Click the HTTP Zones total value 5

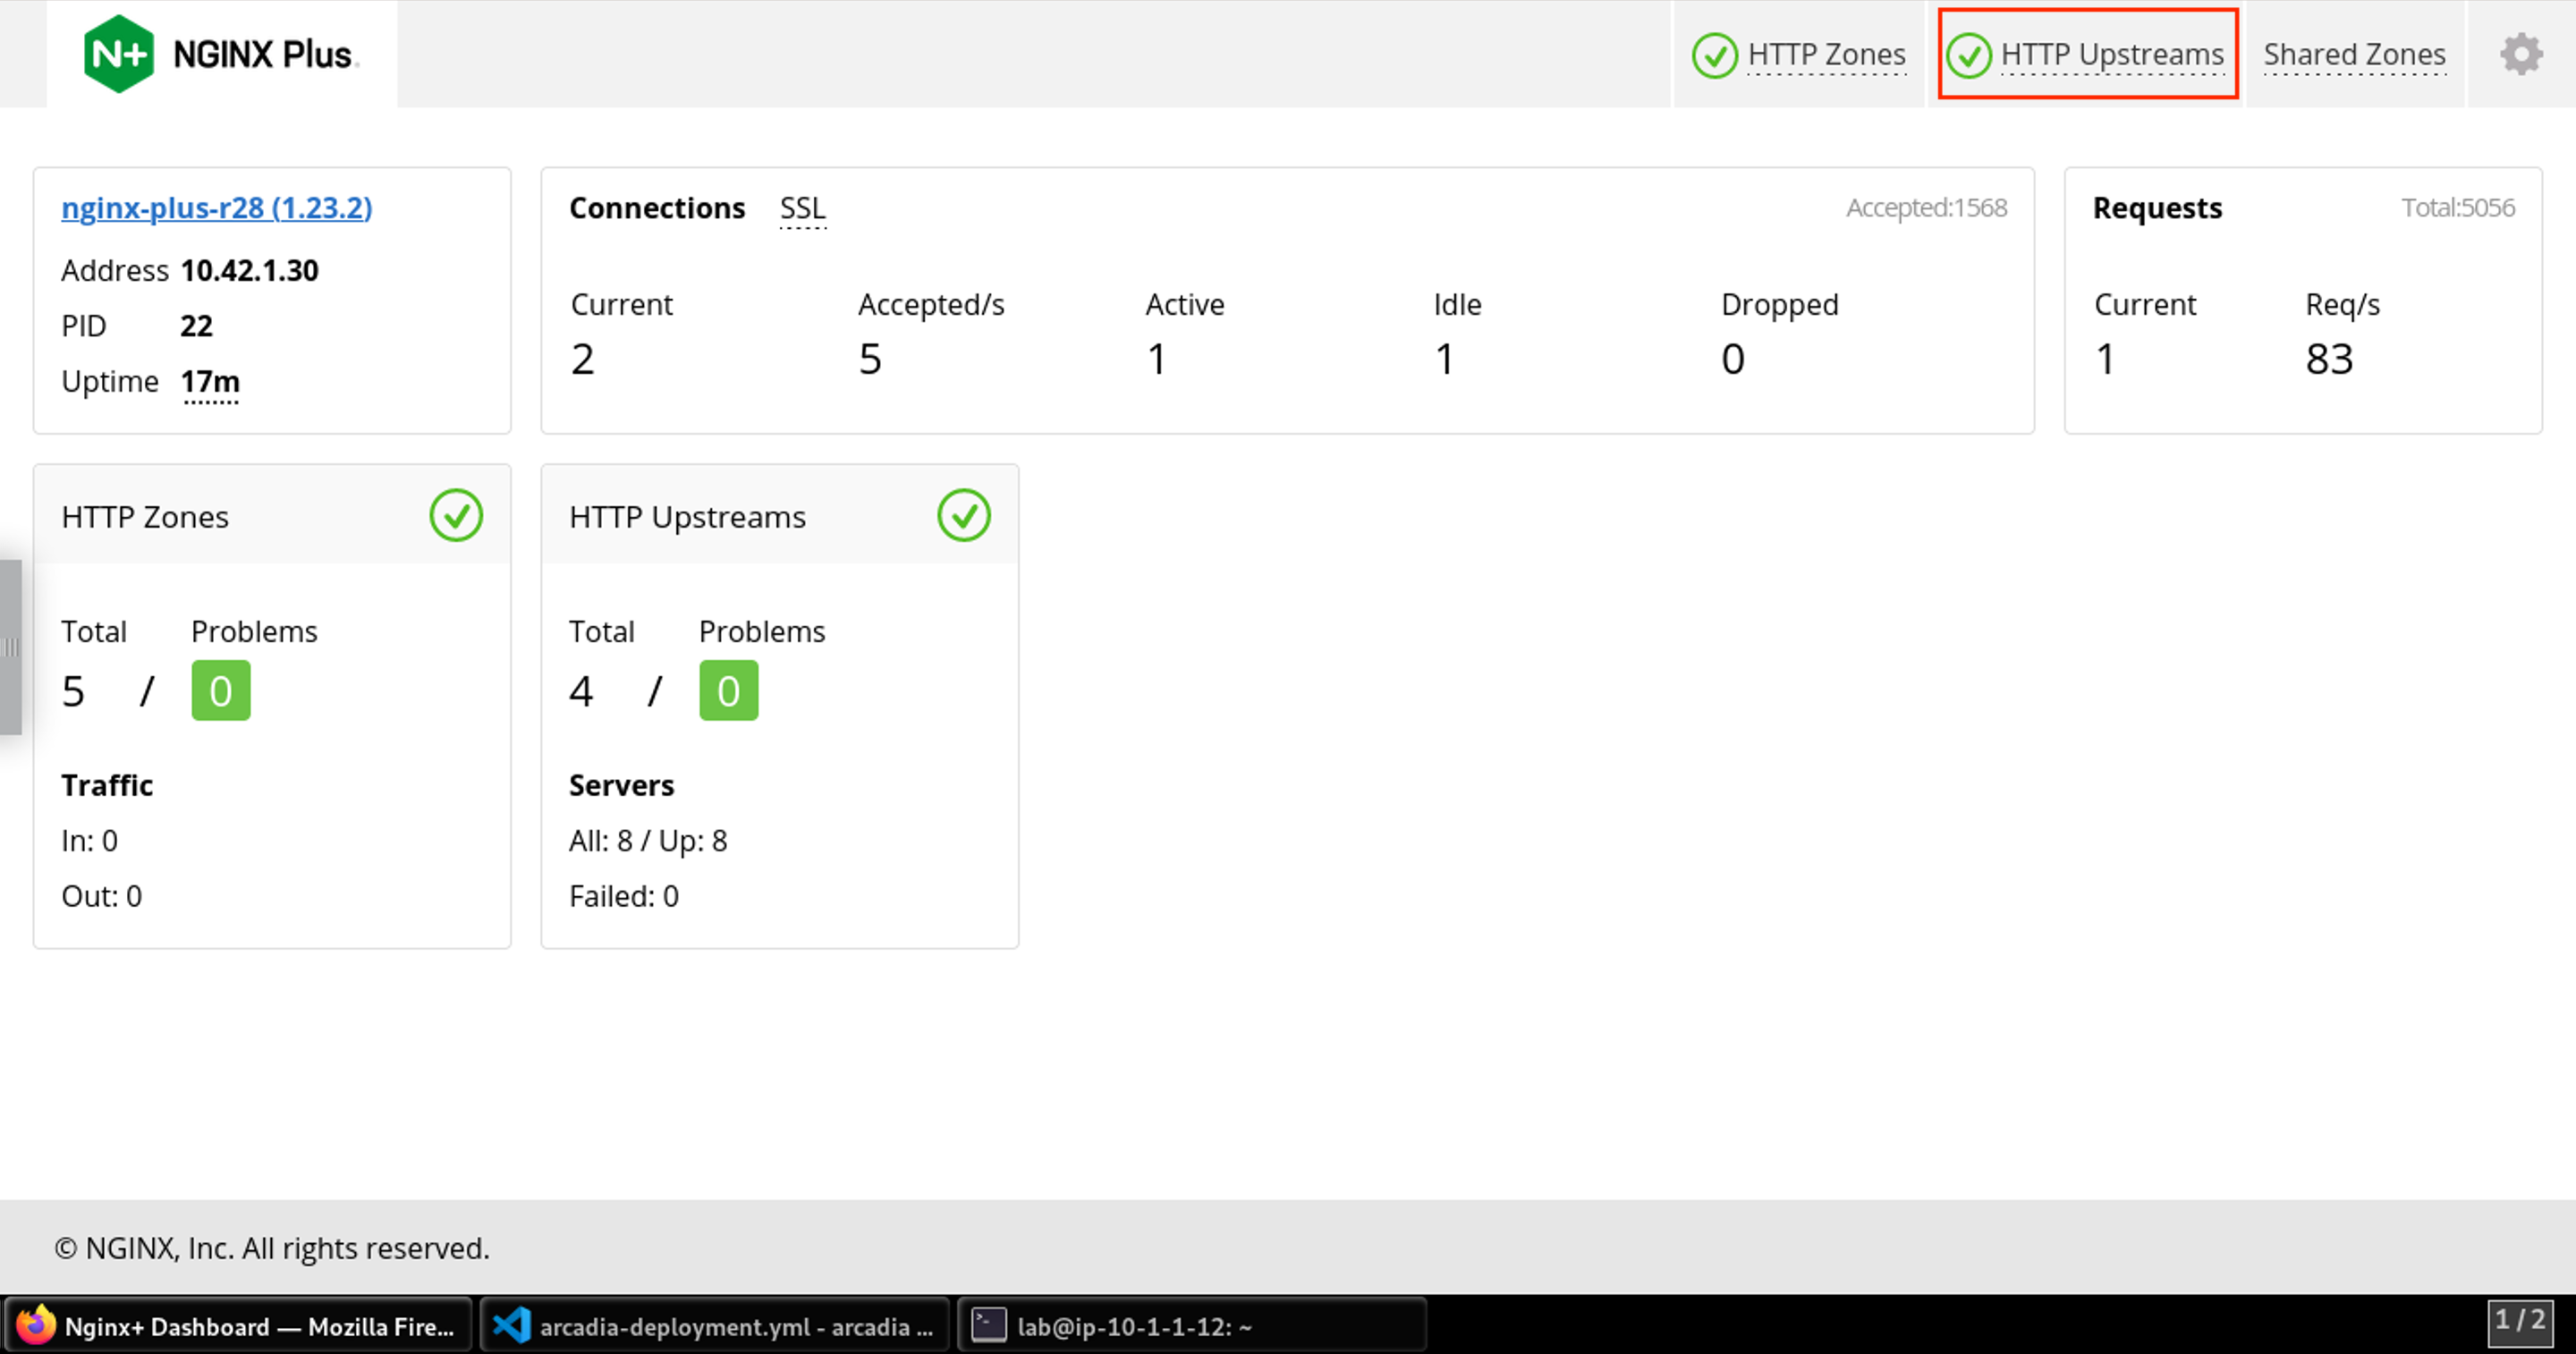coord(73,691)
